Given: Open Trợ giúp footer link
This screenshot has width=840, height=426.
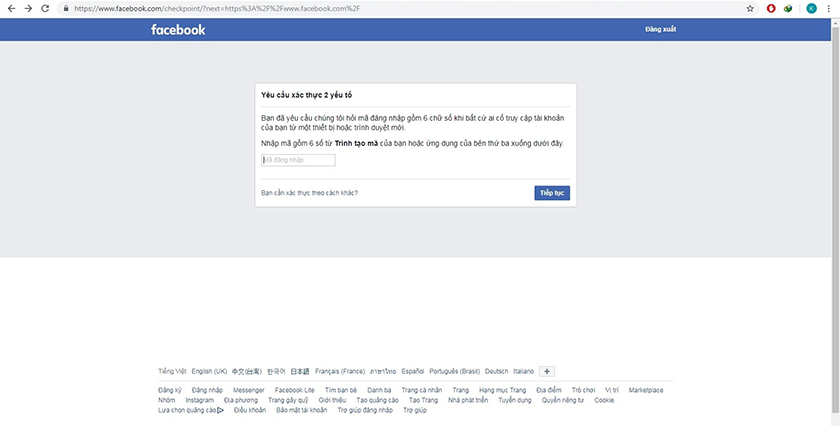Looking at the screenshot, I should [415, 410].
